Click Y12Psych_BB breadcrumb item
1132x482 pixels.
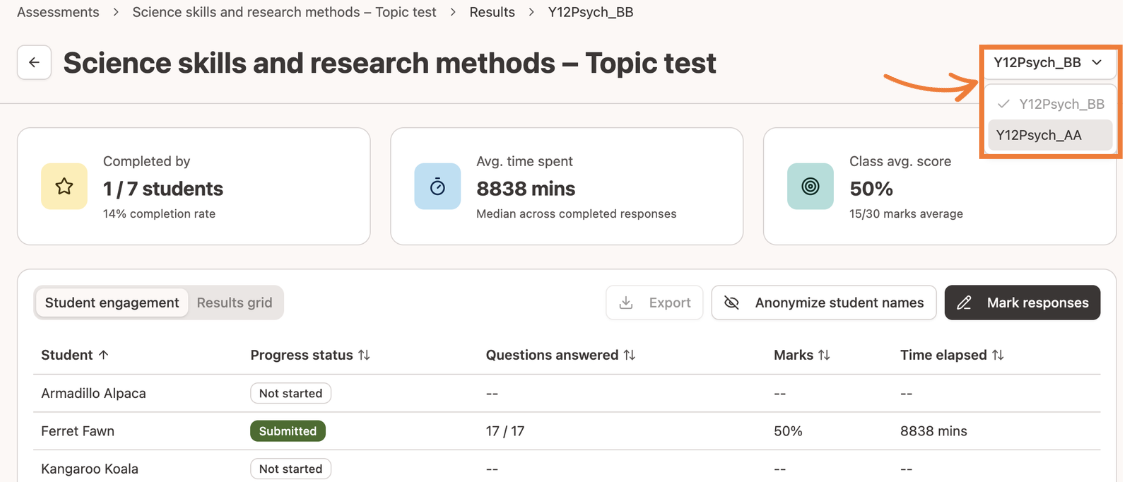pyautogui.click(x=591, y=12)
